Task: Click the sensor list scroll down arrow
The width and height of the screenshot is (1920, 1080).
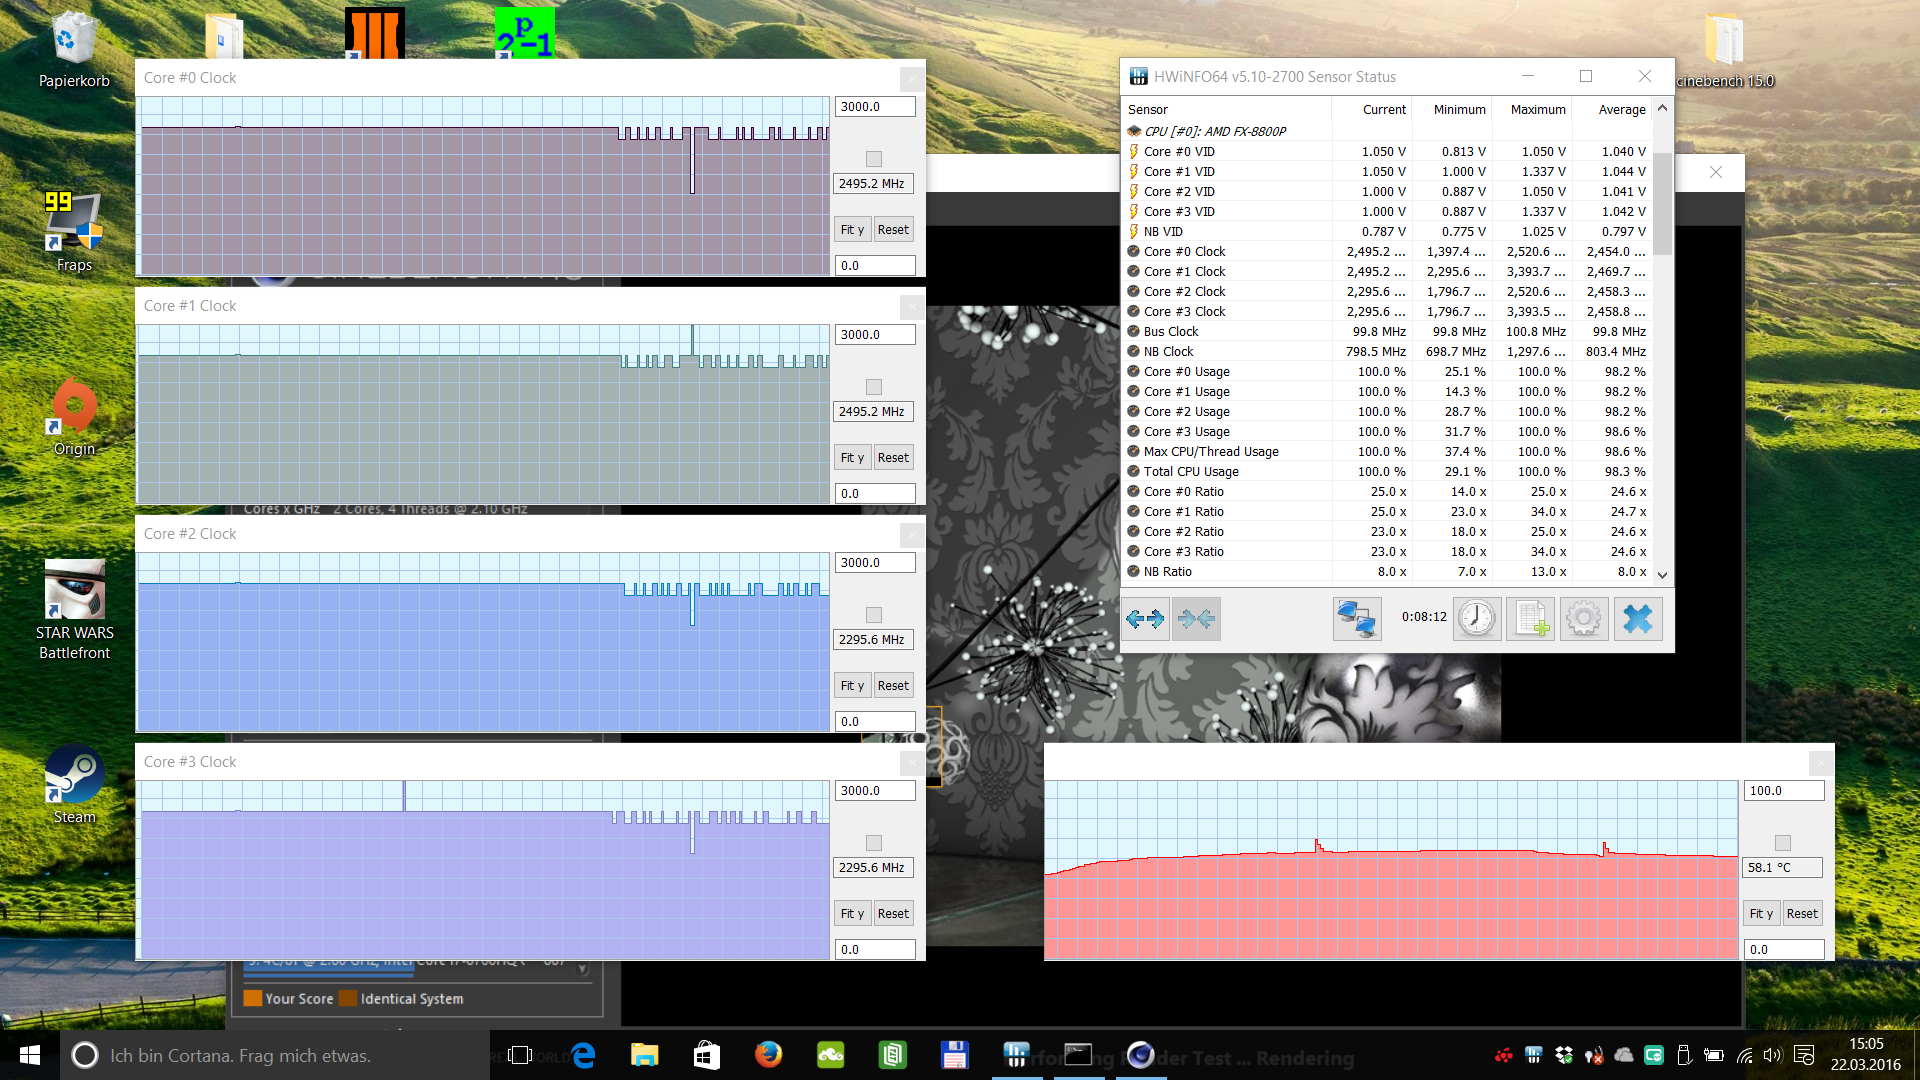Action: click(1662, 575)
